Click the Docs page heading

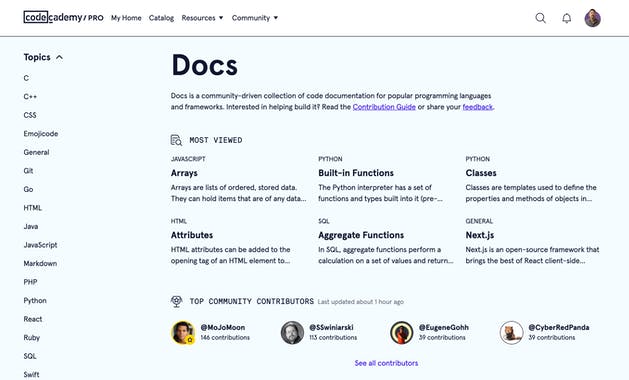205,65
